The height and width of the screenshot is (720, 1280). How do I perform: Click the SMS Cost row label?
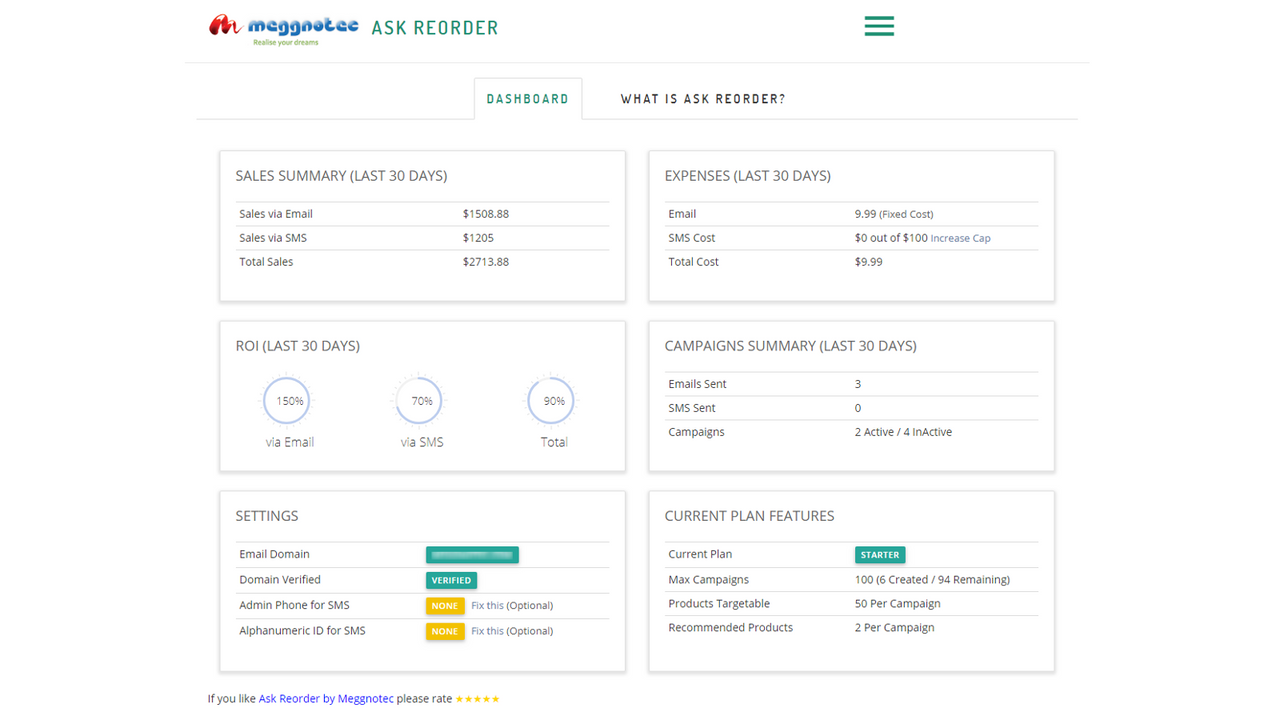pos(692,238)
